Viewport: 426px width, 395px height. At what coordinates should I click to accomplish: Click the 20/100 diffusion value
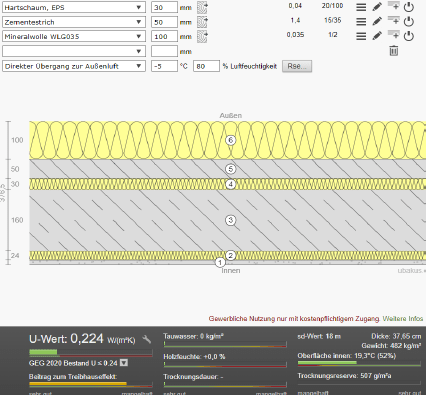[x=333, y=6]
